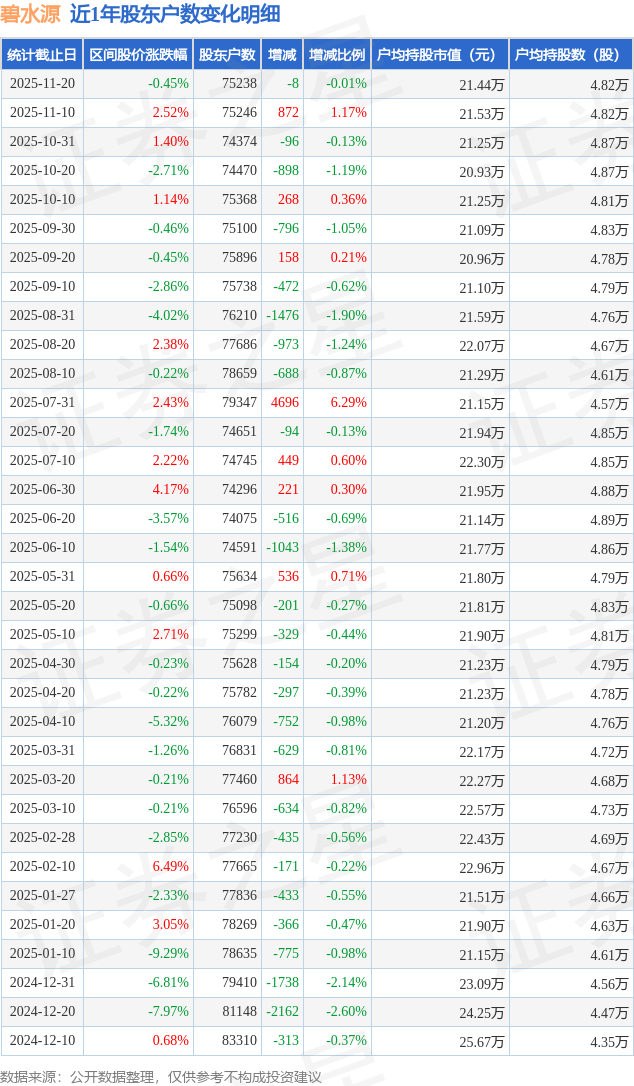The width and height of the screenshot is (634, 1086).
Task: Click the 户均持股市值（元） column header
Action: click(x=440, y=55)
